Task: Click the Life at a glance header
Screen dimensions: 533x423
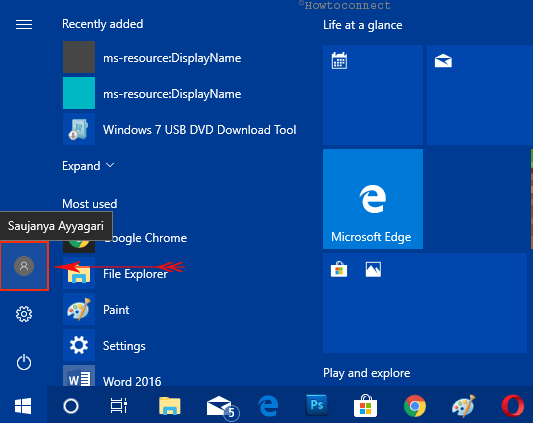Action: [363, 25]
